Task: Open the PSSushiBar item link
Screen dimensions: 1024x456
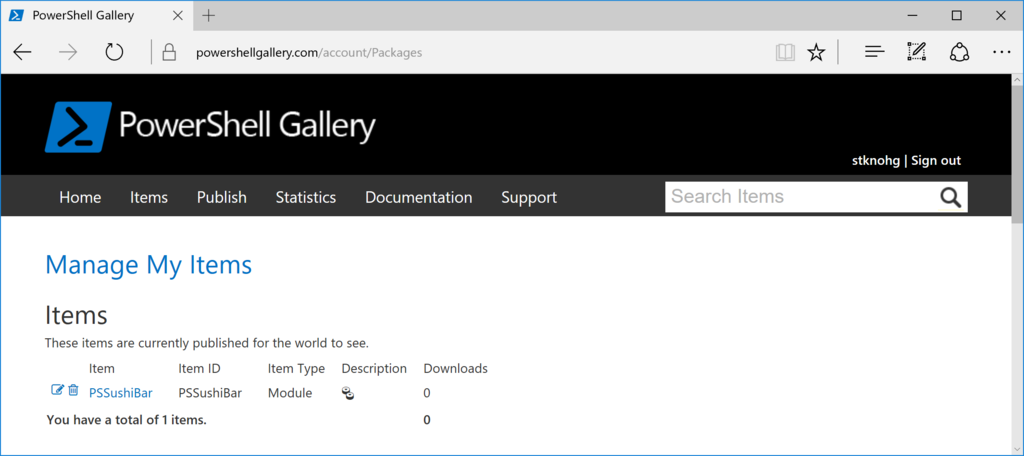Action: pyautogui.click(x=121, y=393)
